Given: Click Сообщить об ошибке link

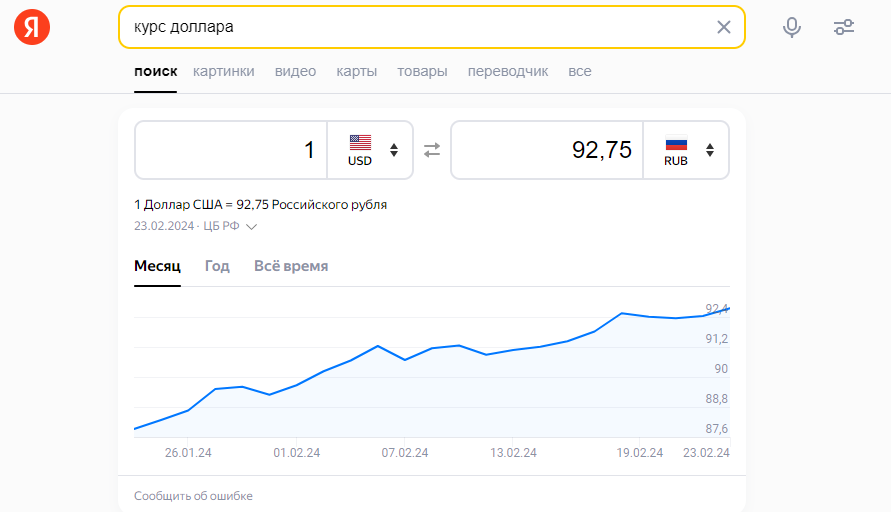Looking at the screenshot, I should point(193,496).
